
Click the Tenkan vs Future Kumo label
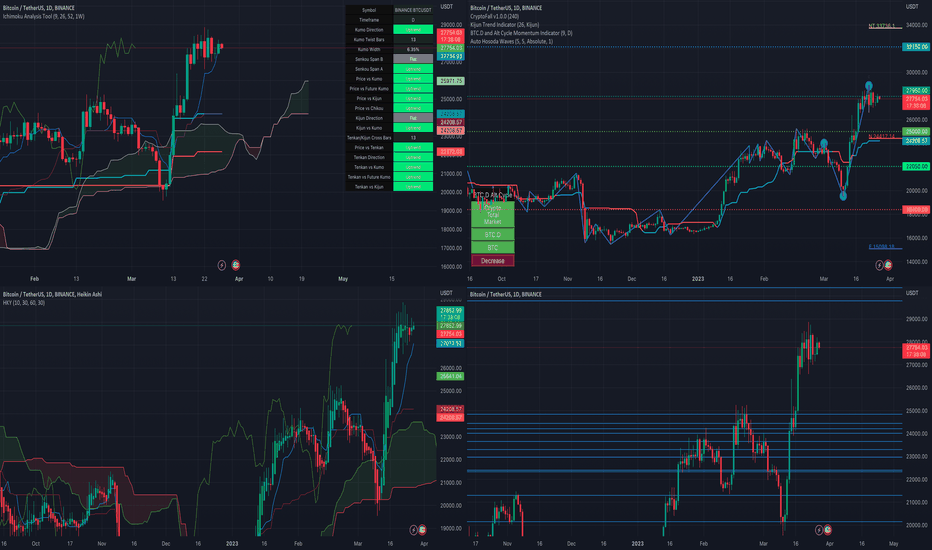(369, 177)
